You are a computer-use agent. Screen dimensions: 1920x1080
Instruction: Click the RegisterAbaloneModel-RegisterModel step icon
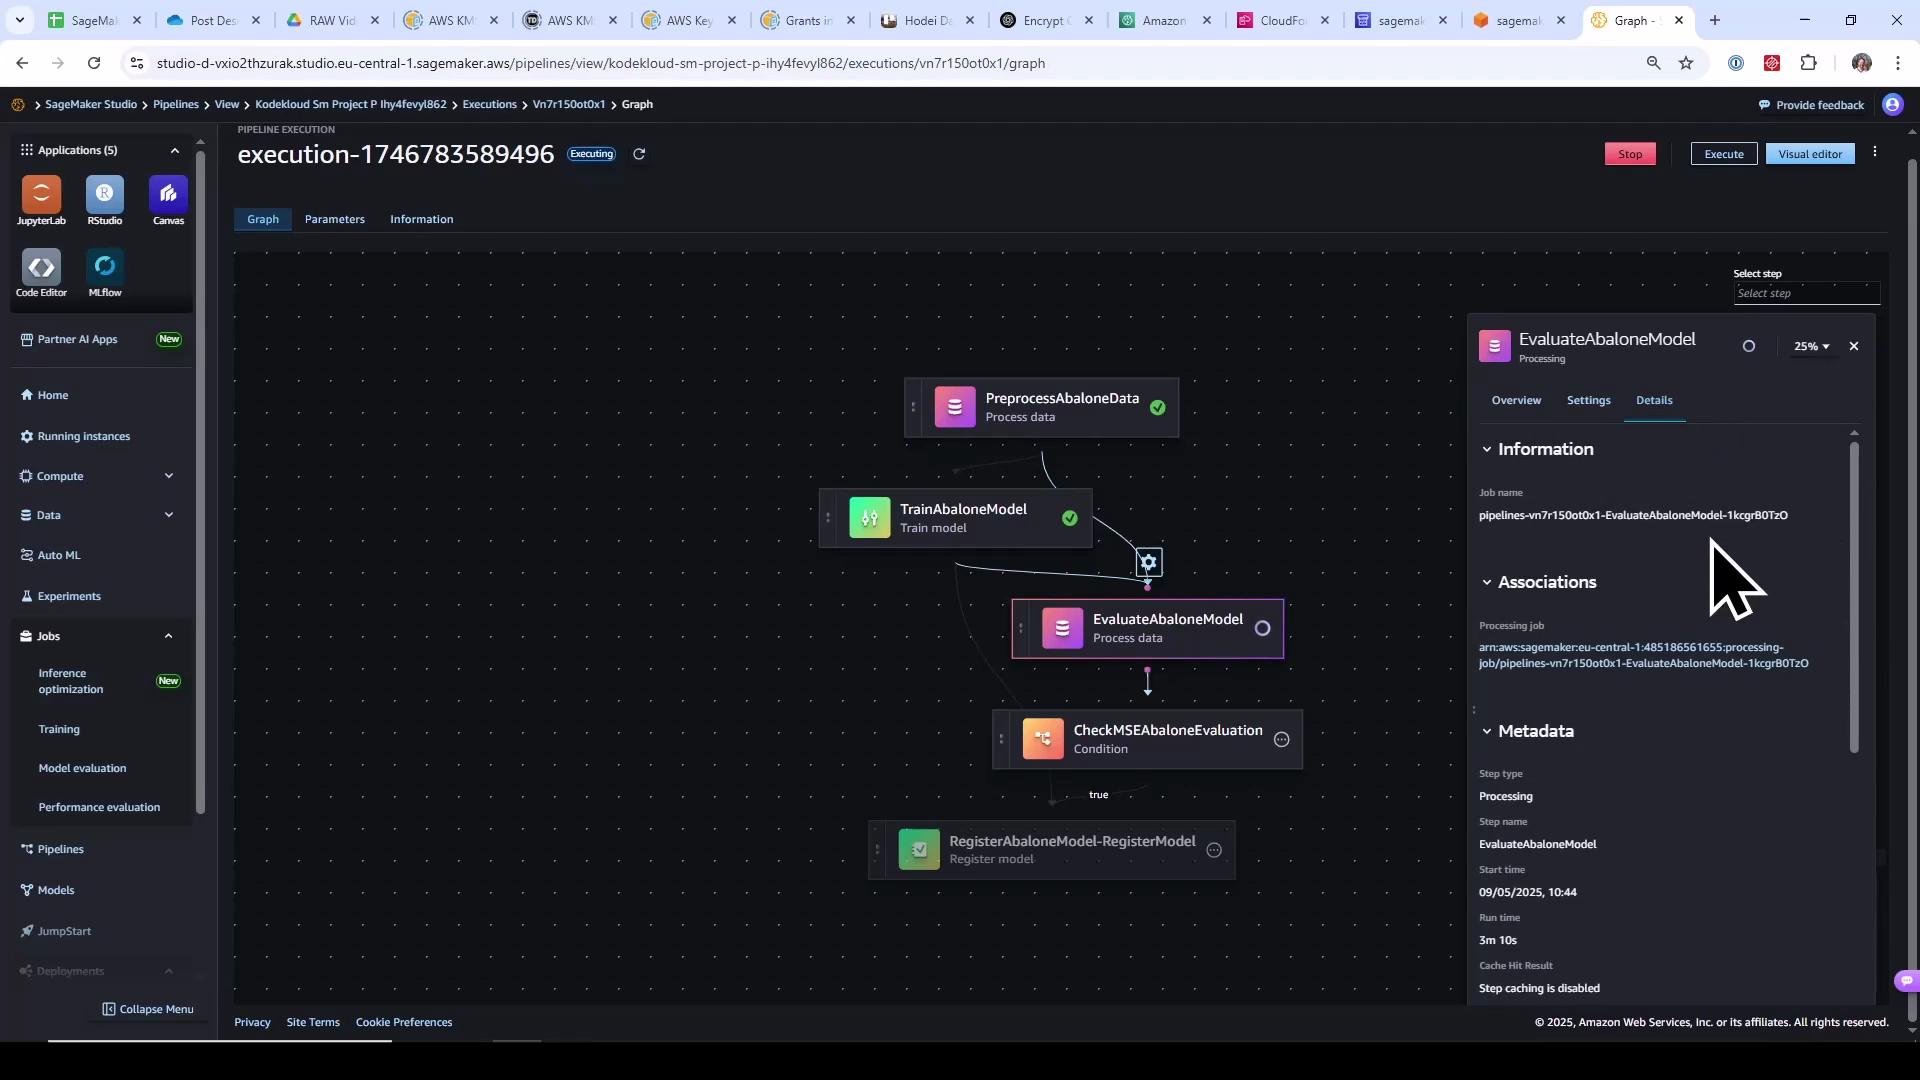click(x=919, y=850)
